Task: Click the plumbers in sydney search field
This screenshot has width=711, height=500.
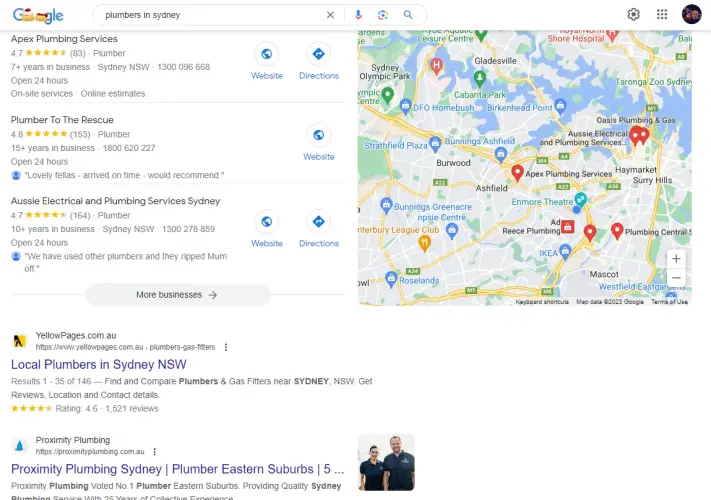Action: click(211, 15)
